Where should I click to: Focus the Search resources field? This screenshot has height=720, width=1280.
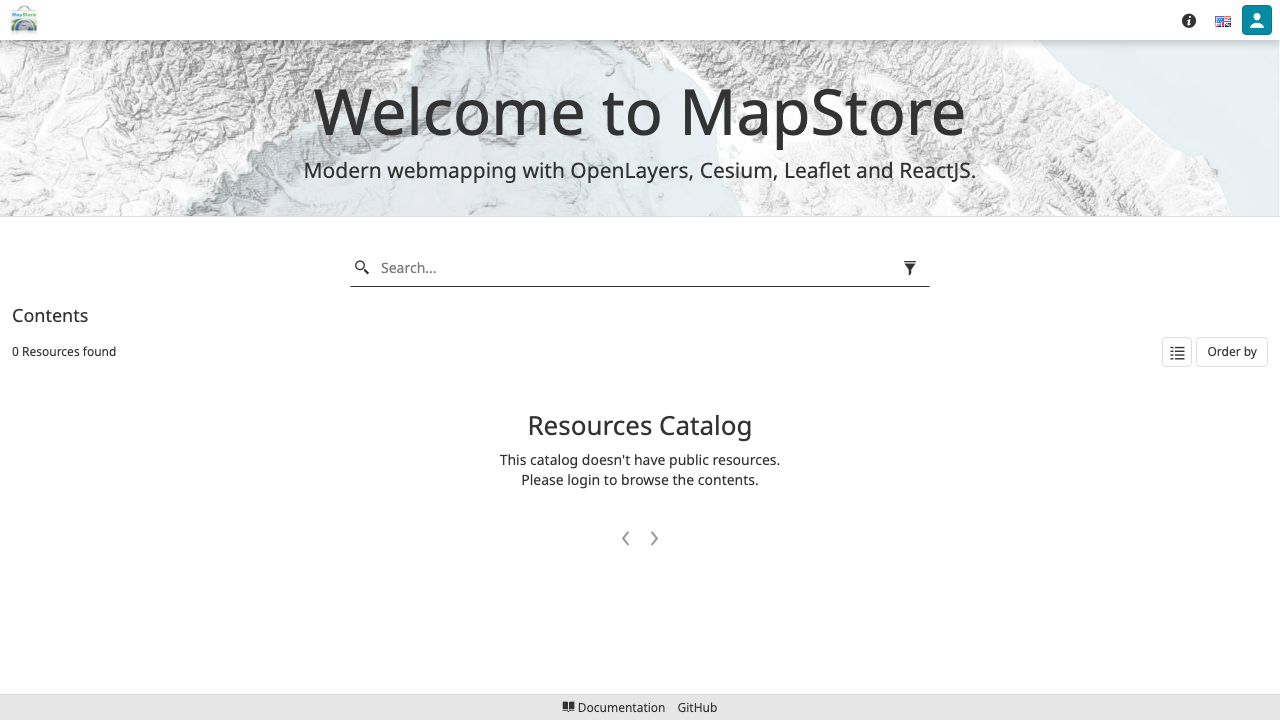pyautogui.click(x=634, y=268)
